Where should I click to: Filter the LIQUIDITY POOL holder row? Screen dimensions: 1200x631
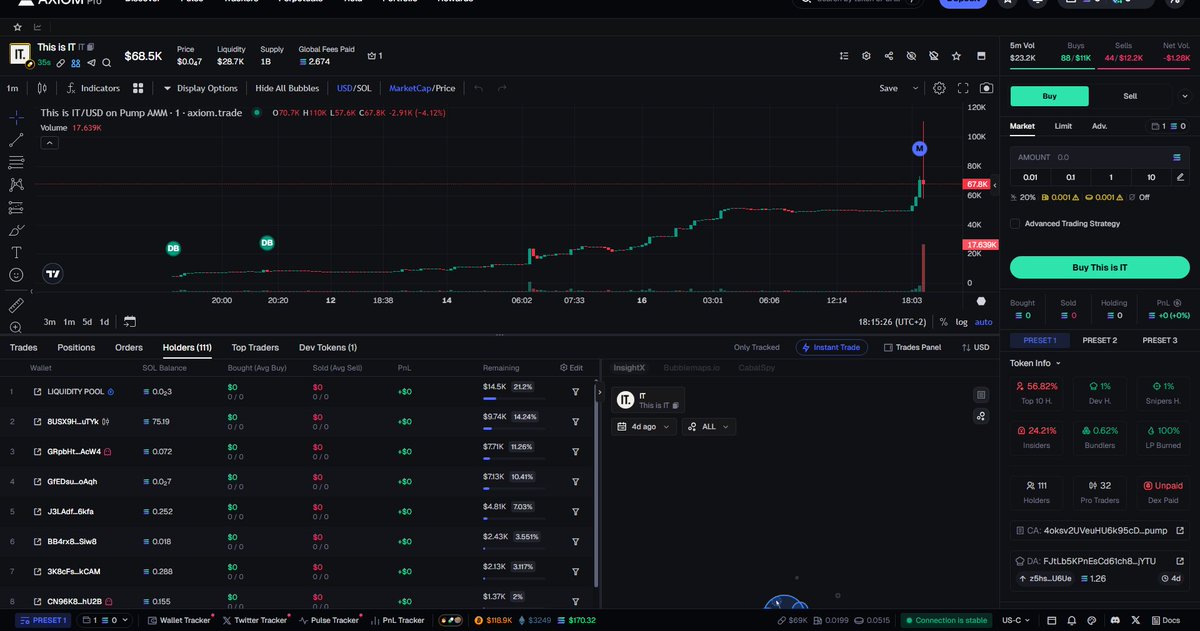(576, 392)
